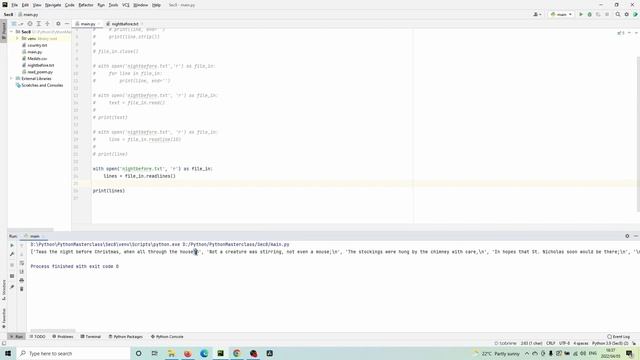
Task: Select opened file locate target icon
Action: 30,24
